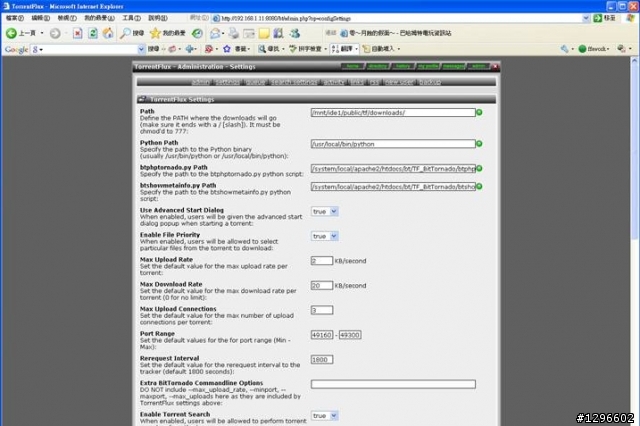
Task: Click the Edit toolbar icon beside Print
Action: (x=249, y=33)
